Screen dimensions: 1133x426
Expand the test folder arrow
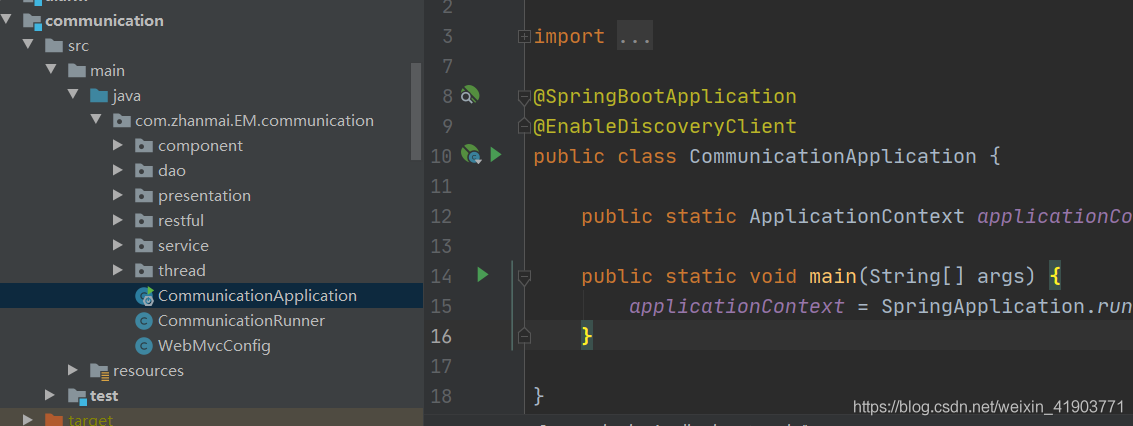point(50,395)
